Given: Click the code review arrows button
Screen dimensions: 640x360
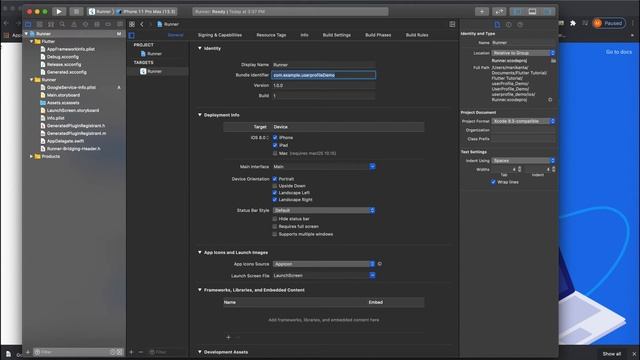Looking at the screenshot, I should pos(499,11).
